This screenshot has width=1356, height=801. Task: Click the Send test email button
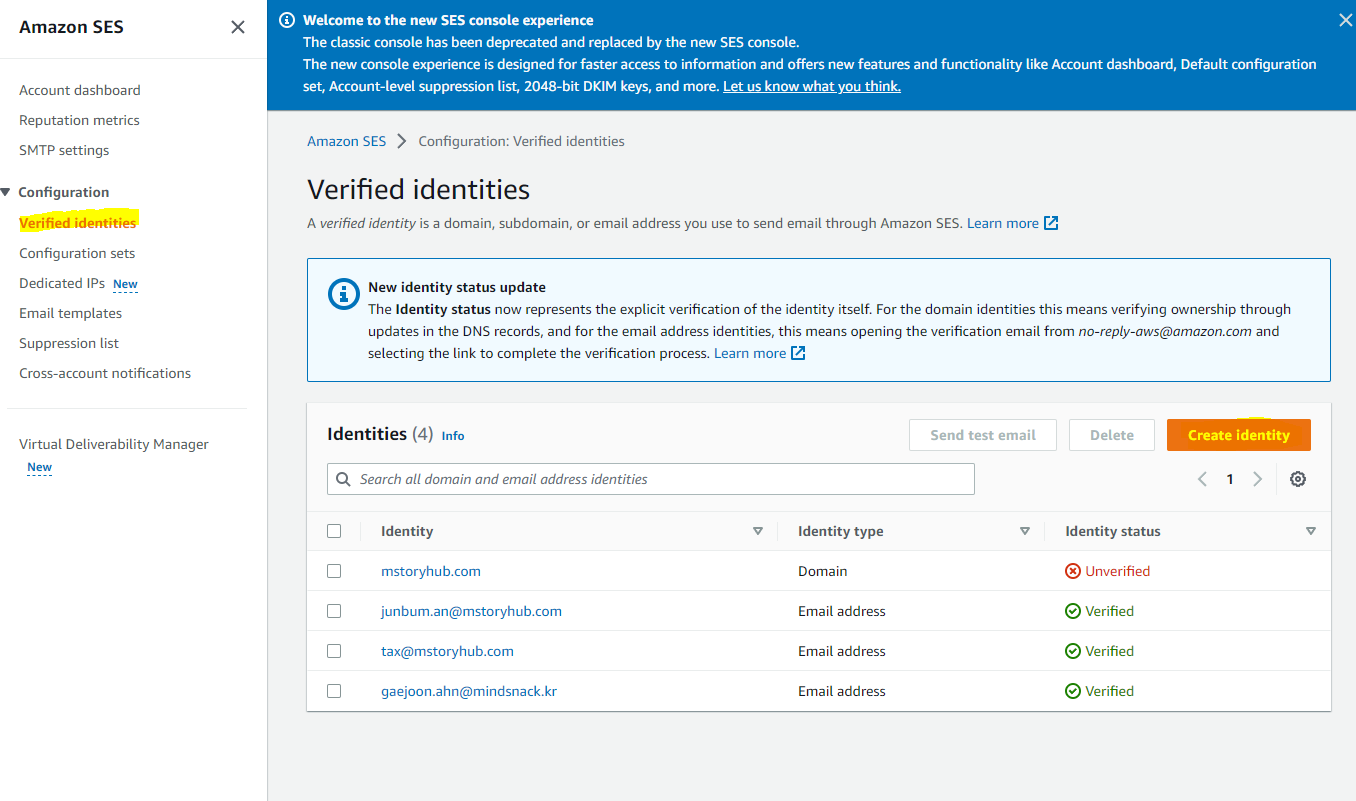(983, 435)
